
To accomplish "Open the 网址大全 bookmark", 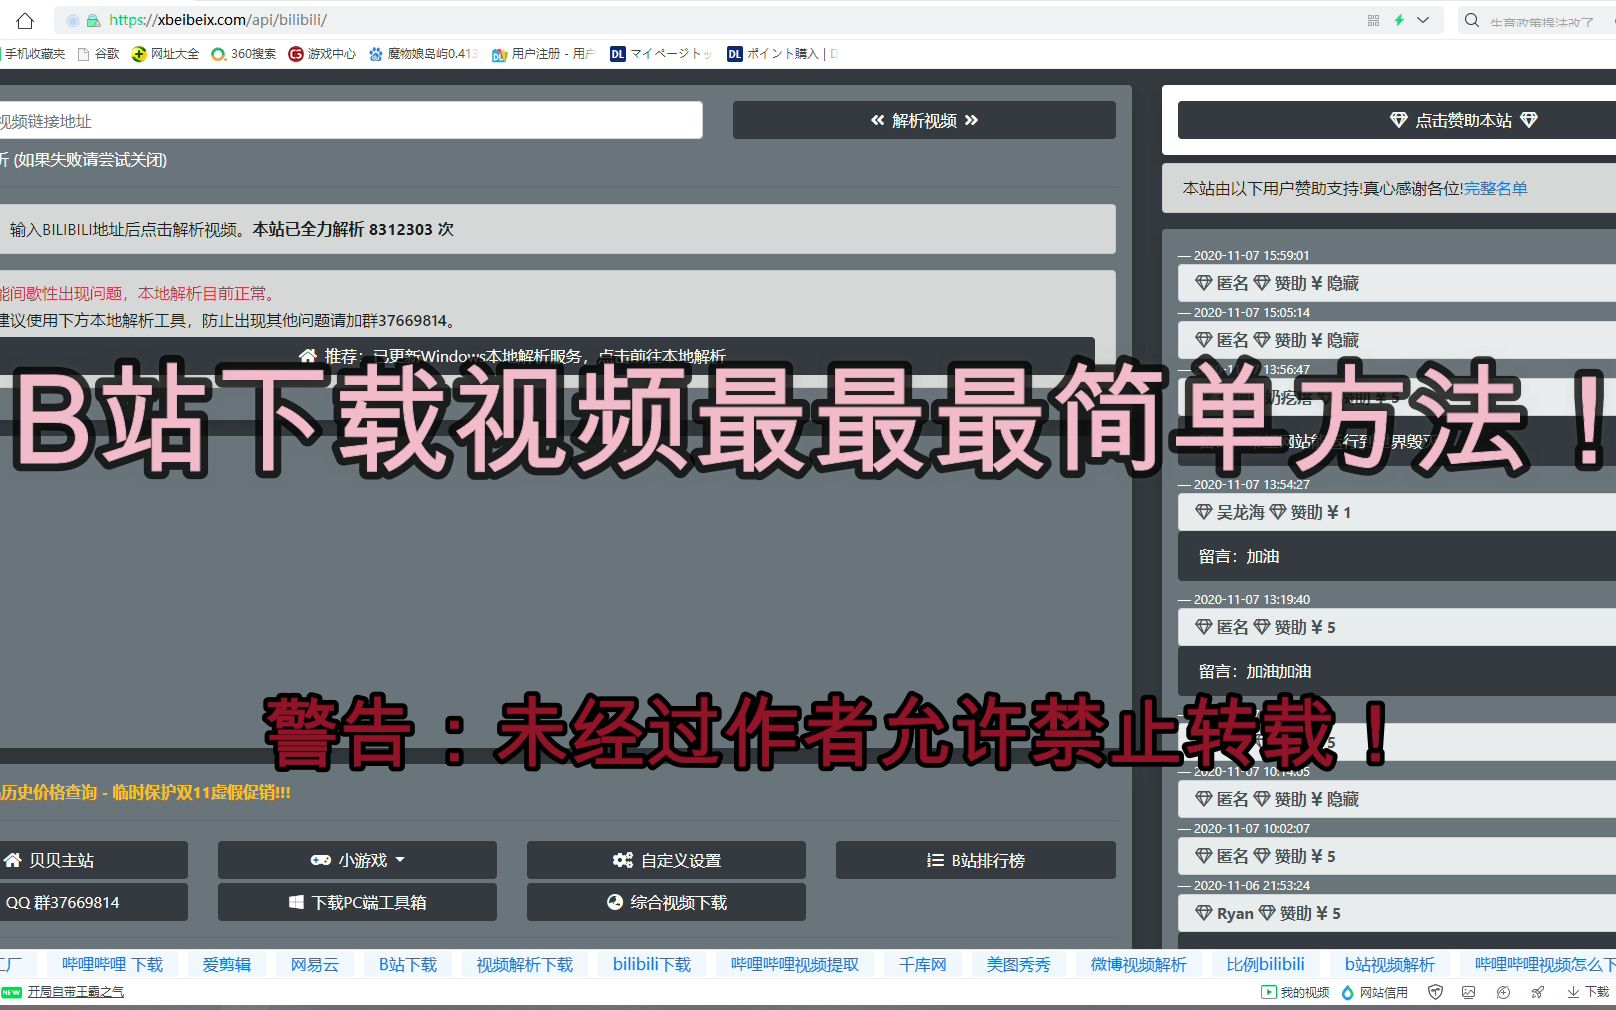I will coord(165,54).
